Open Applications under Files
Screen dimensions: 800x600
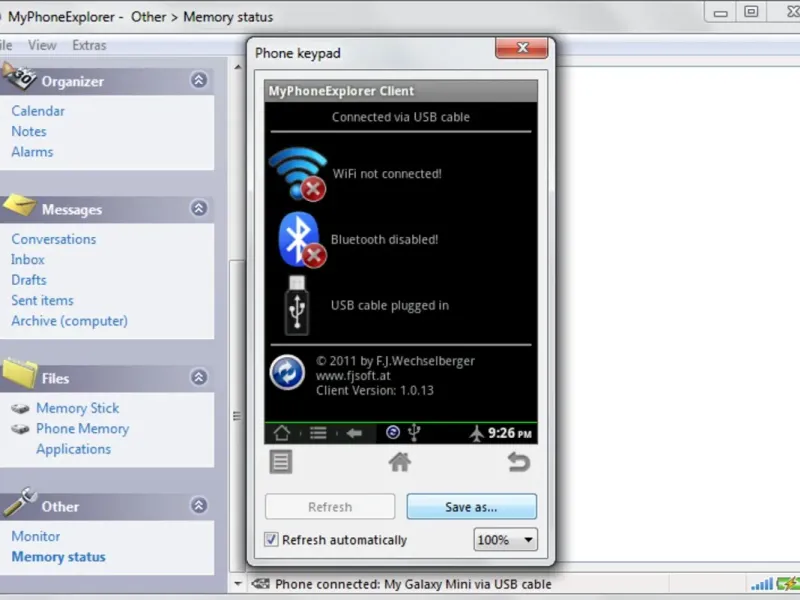(73, 449)
